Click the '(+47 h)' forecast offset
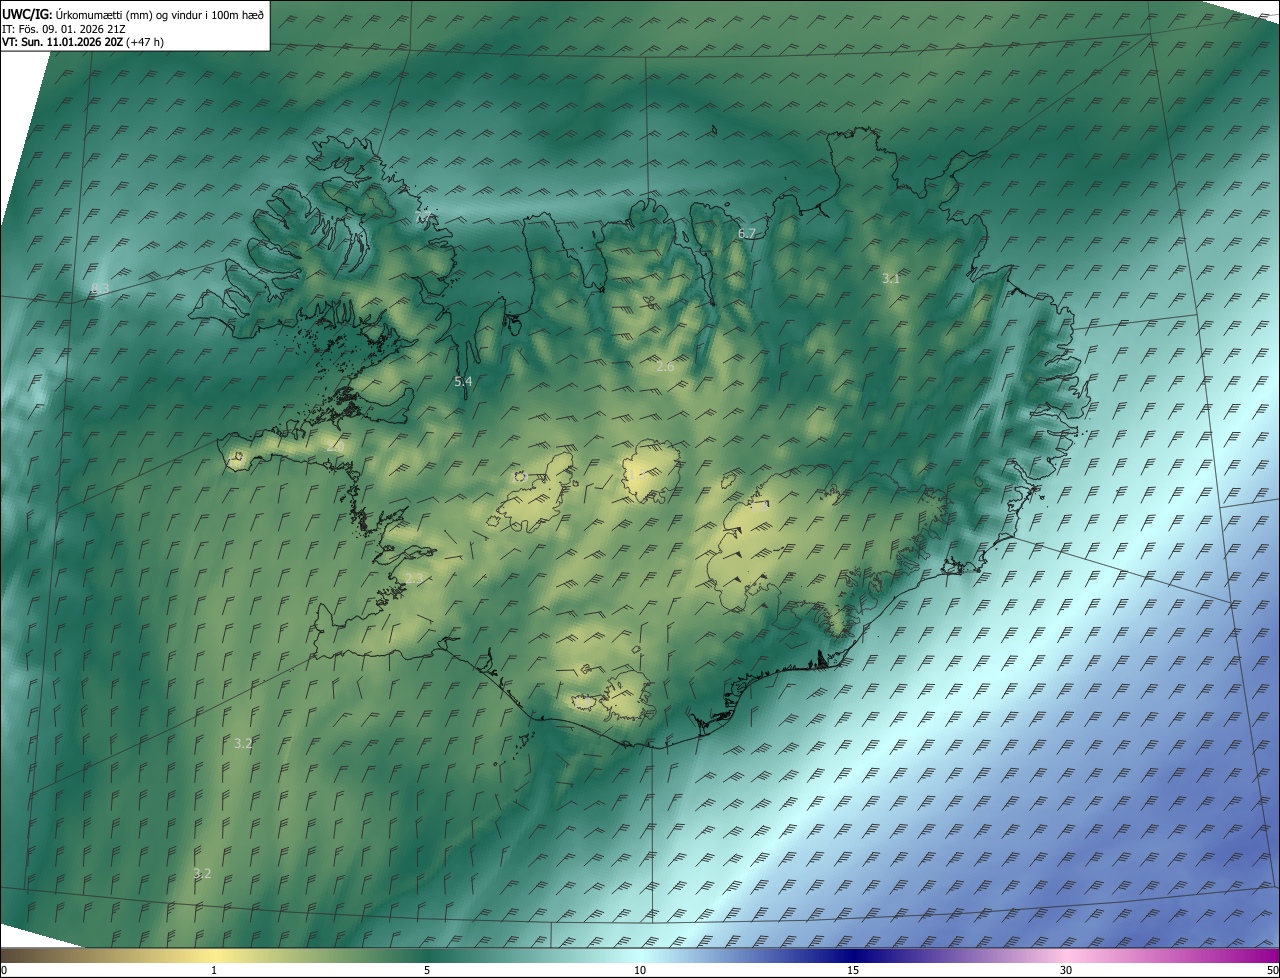The image size is (1280, 978). [x=146, y=43]
